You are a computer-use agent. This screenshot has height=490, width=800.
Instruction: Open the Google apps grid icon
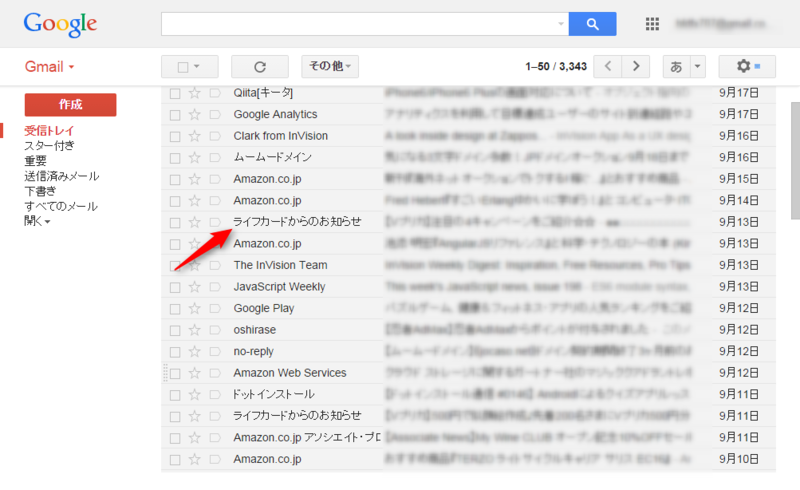652,24
